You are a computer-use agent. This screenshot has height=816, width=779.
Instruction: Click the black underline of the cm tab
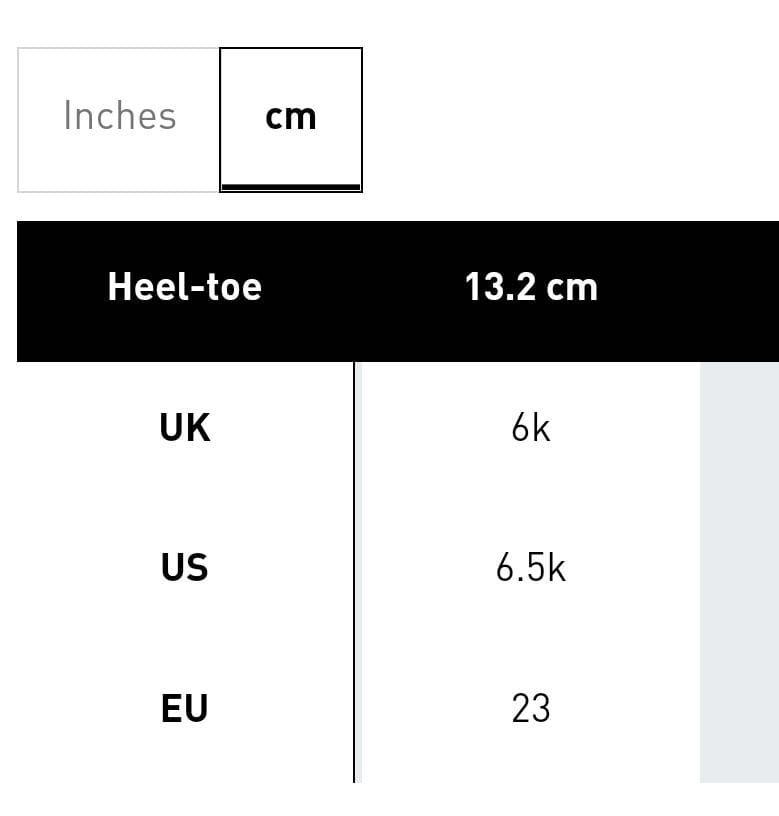[x=291, y=187]
